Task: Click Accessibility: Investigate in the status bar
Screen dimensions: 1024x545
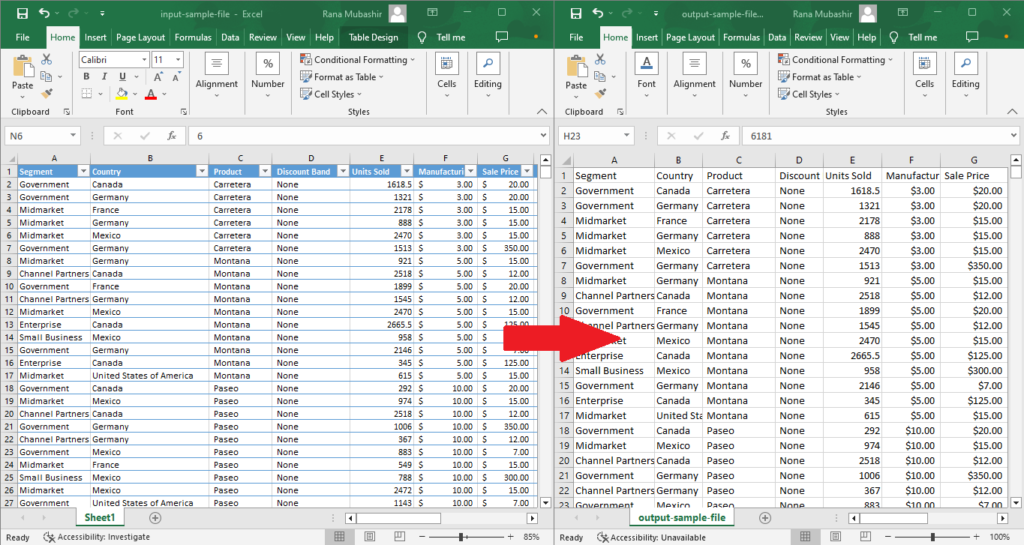Action: [98, 537]
